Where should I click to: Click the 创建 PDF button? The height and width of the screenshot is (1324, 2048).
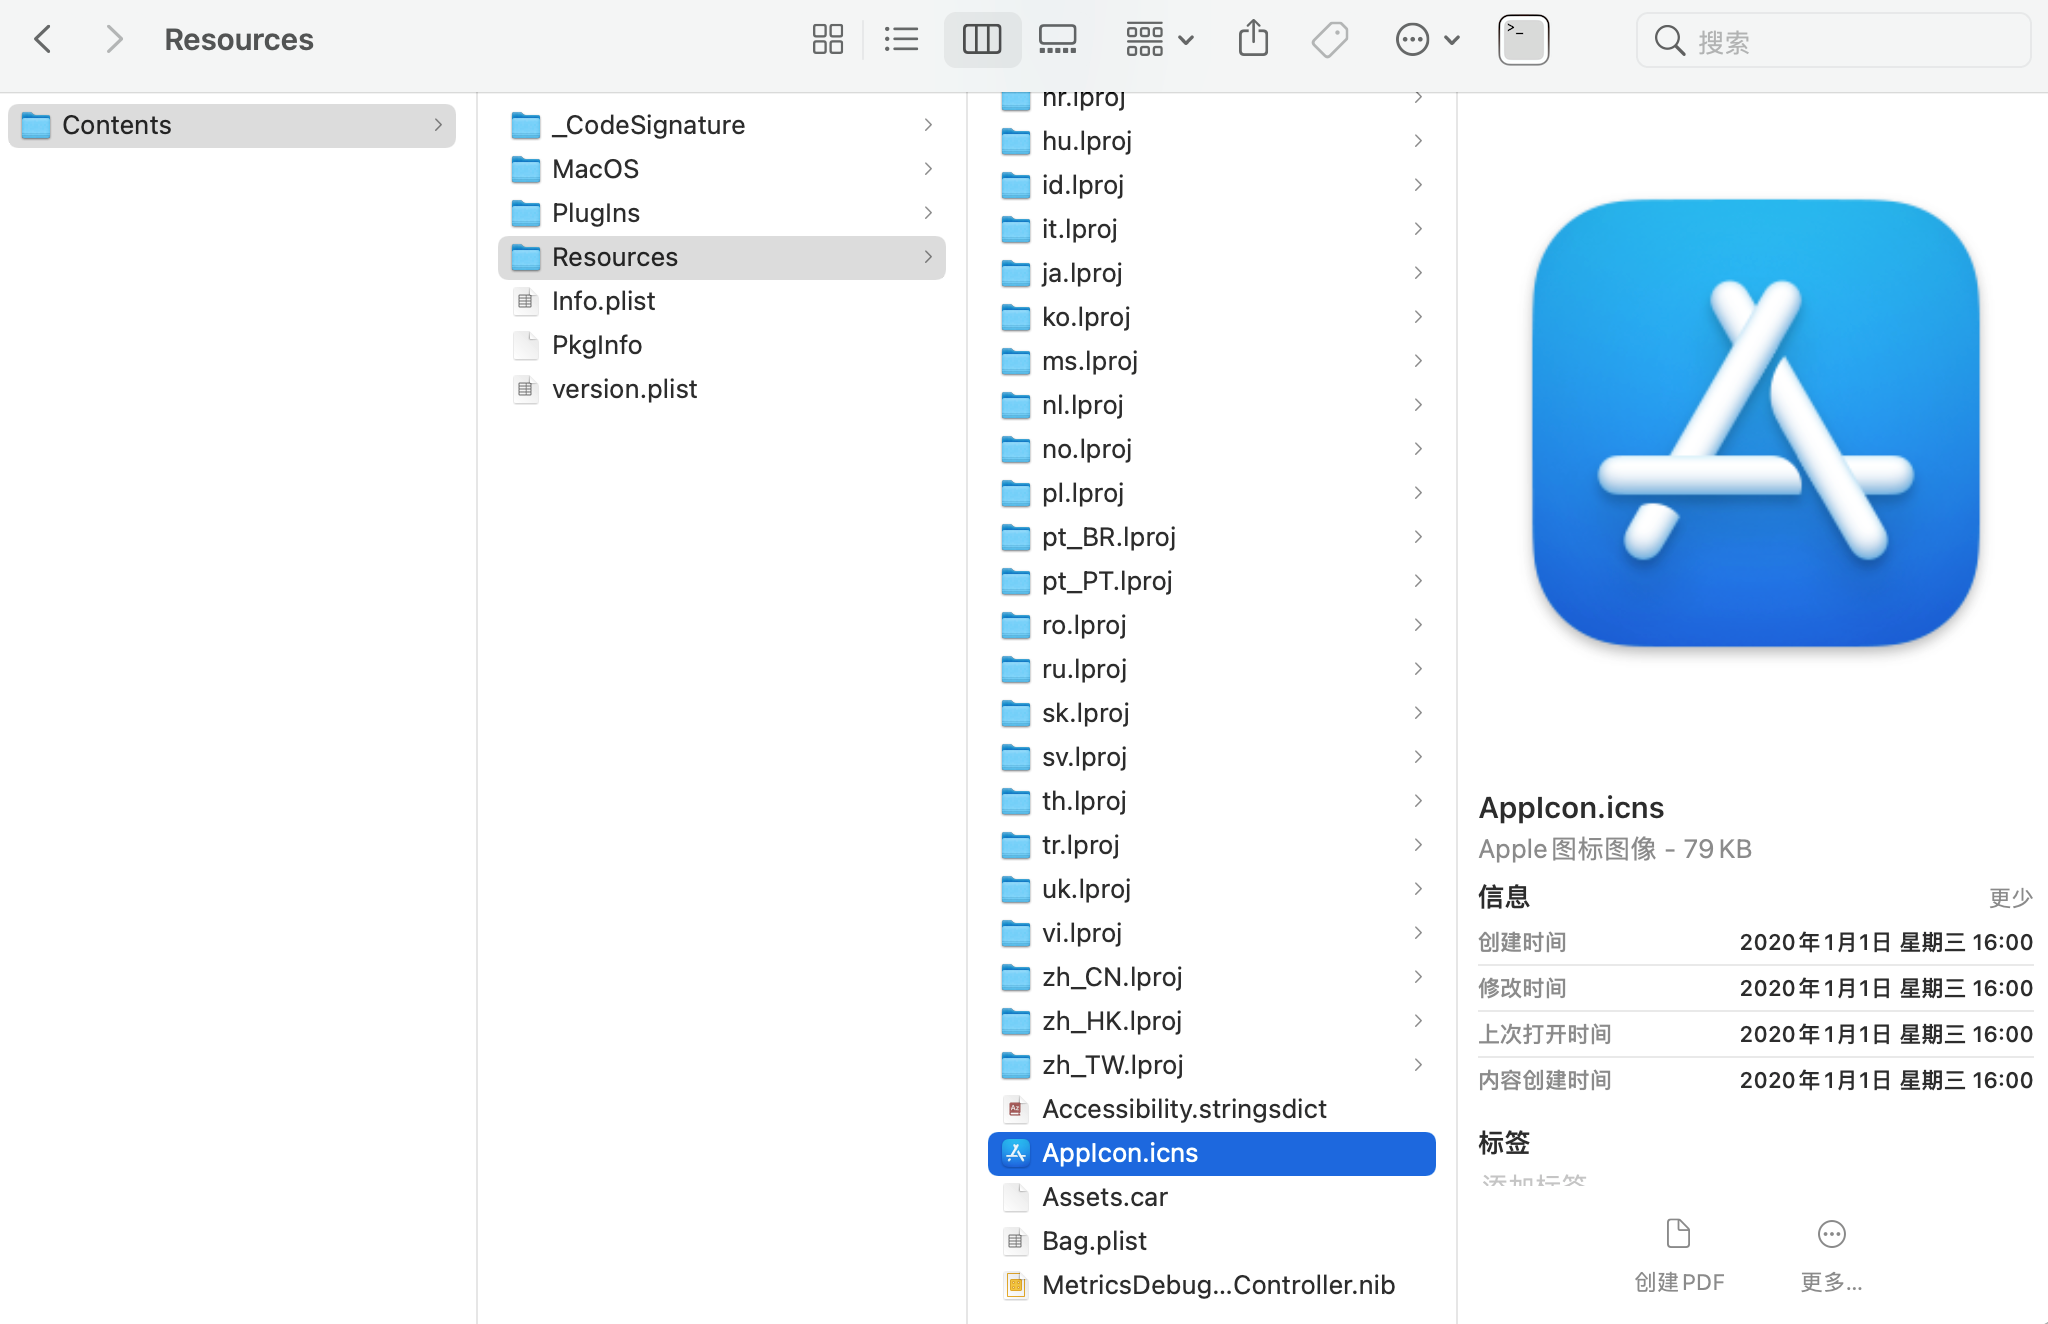pos(1678,1254)
